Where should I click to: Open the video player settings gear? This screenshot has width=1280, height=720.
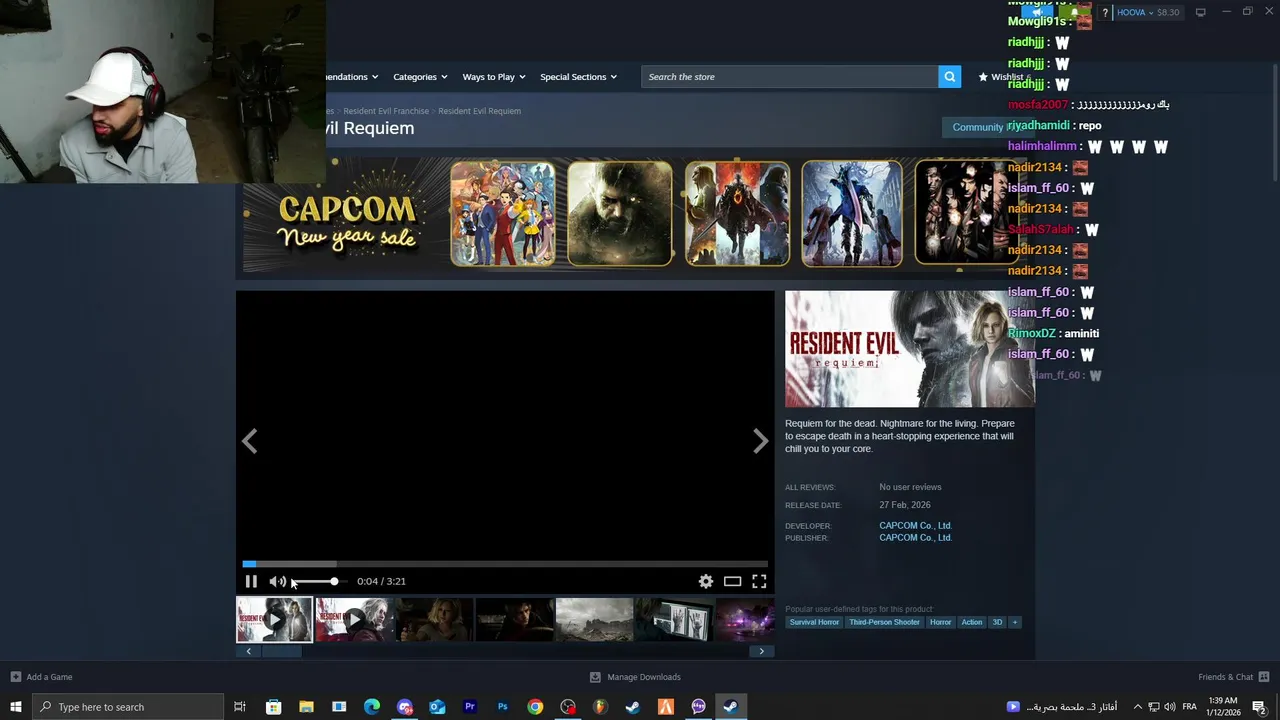click(706, 581)
